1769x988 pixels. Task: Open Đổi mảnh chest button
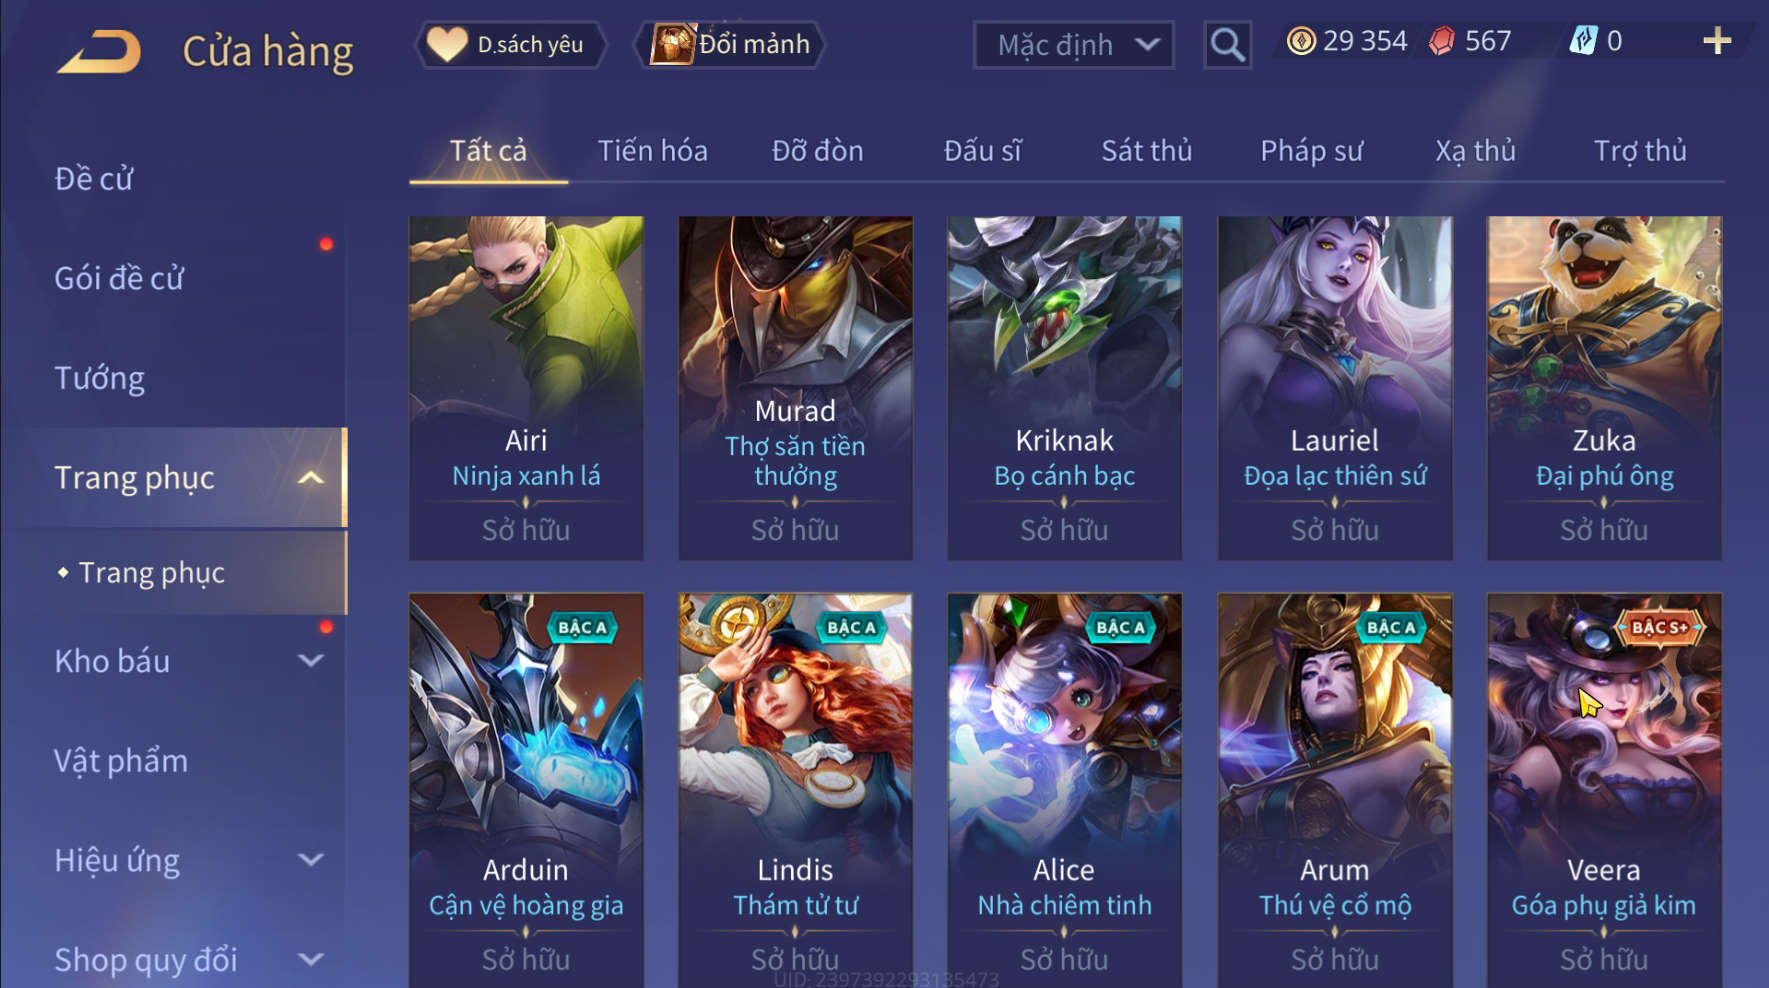point(730,45)
